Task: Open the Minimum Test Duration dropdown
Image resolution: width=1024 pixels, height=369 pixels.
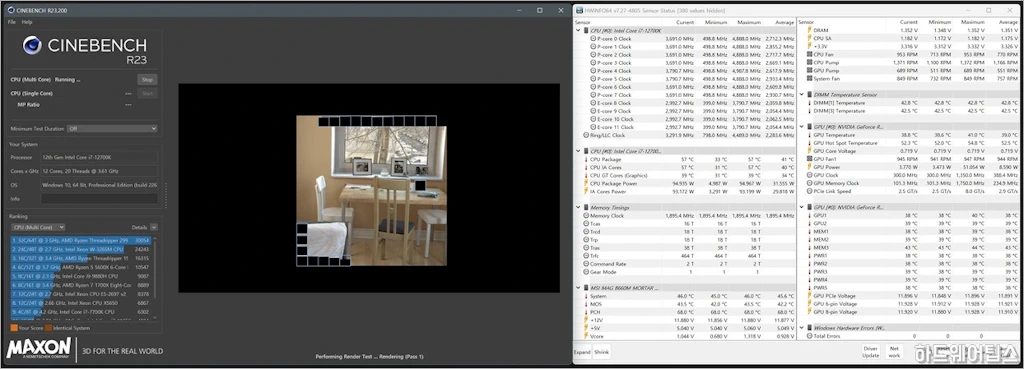Action: (112, 129)
